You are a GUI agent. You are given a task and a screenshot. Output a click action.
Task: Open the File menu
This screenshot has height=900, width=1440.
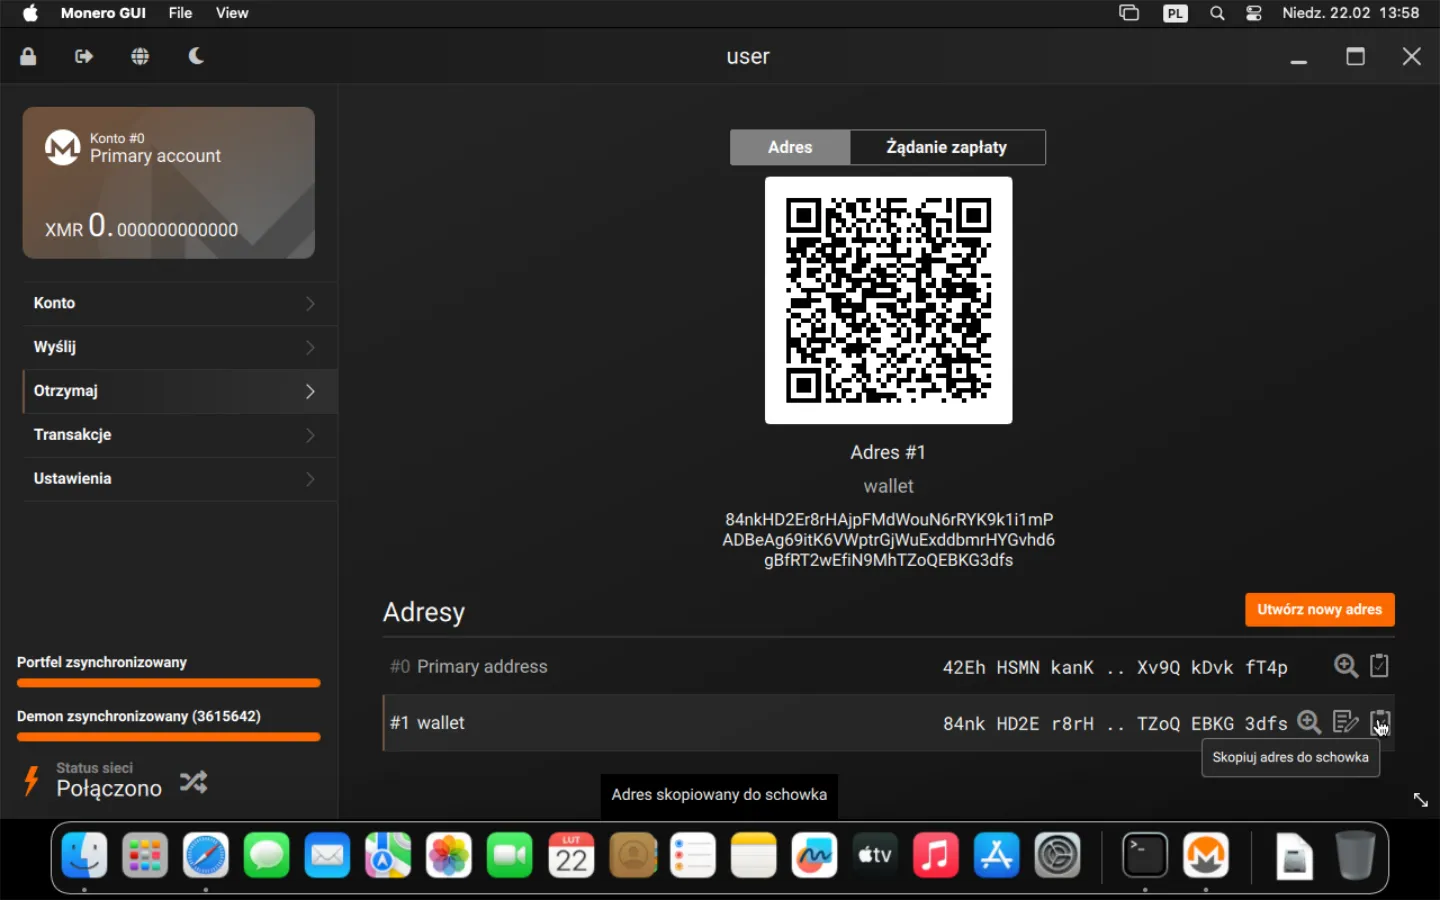coord(180,13)
